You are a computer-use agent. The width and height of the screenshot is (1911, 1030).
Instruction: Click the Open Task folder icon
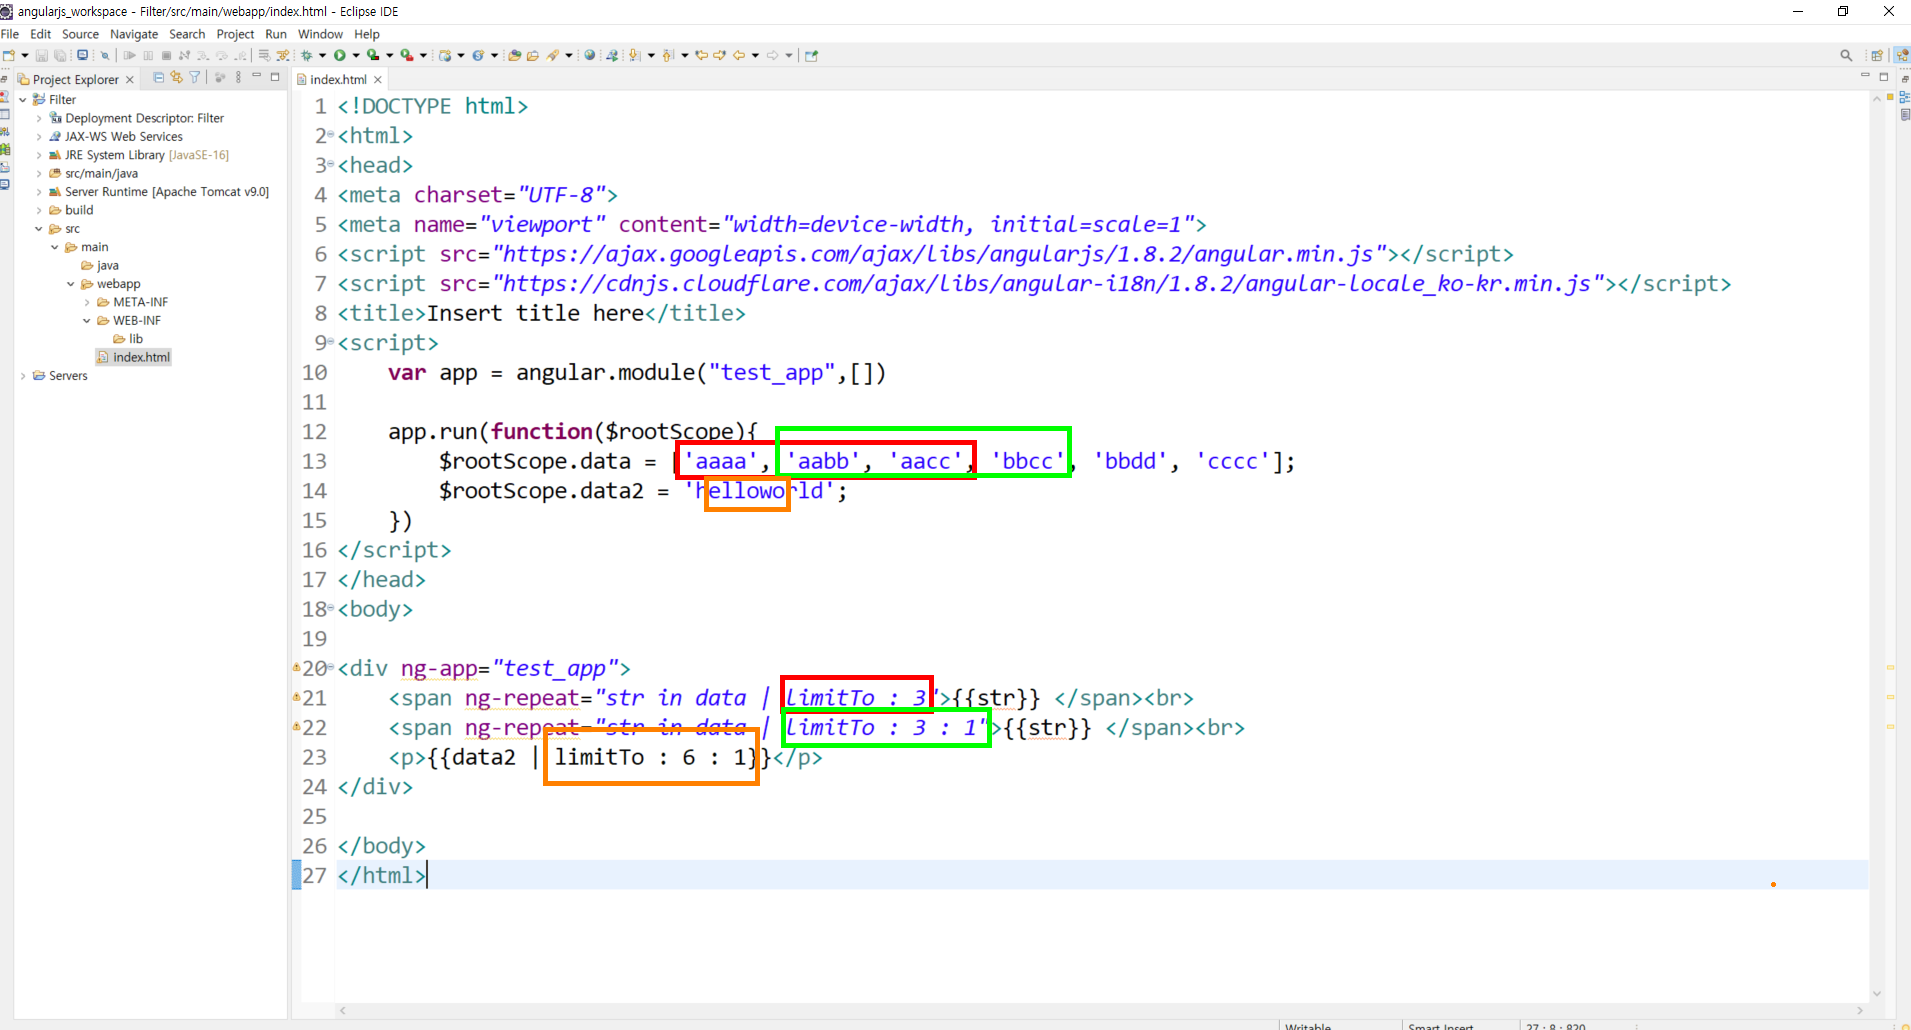coord(533,56)
